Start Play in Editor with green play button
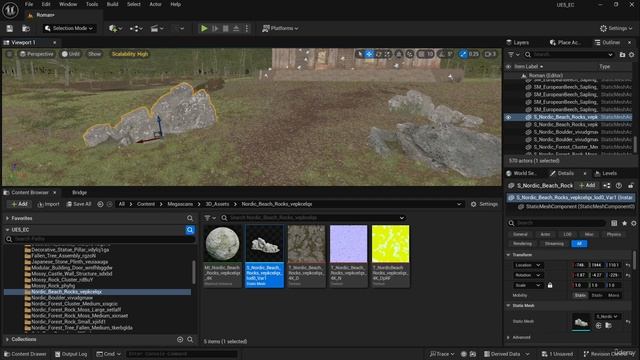This screenshot has width=640, height=360. (204, 29)
